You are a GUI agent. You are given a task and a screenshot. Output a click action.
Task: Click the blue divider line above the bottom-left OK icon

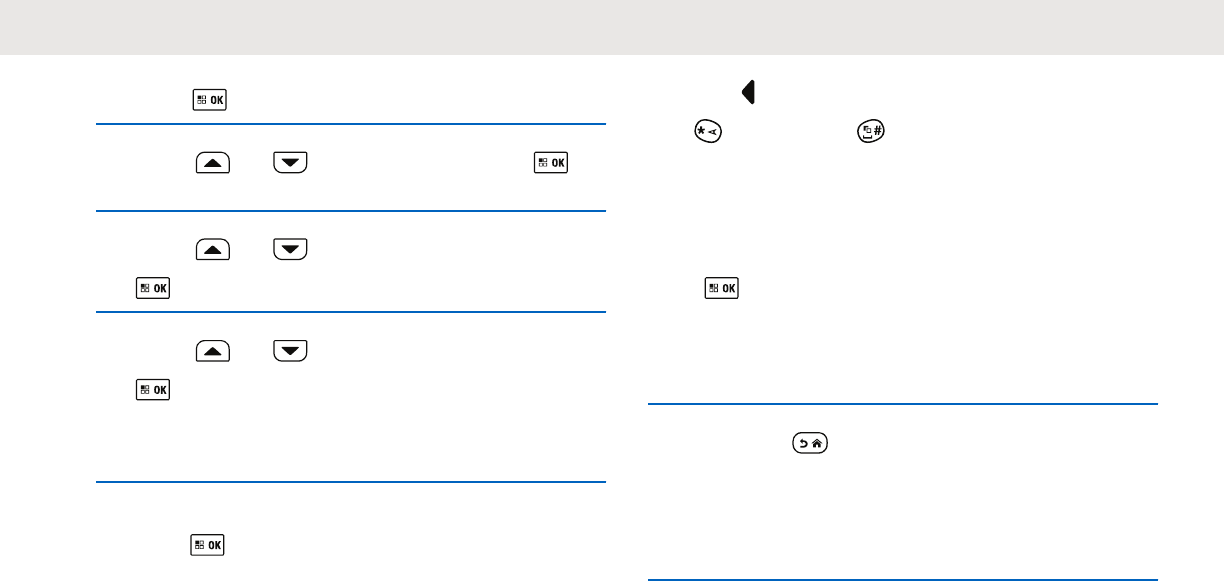[x=351, y=482]
